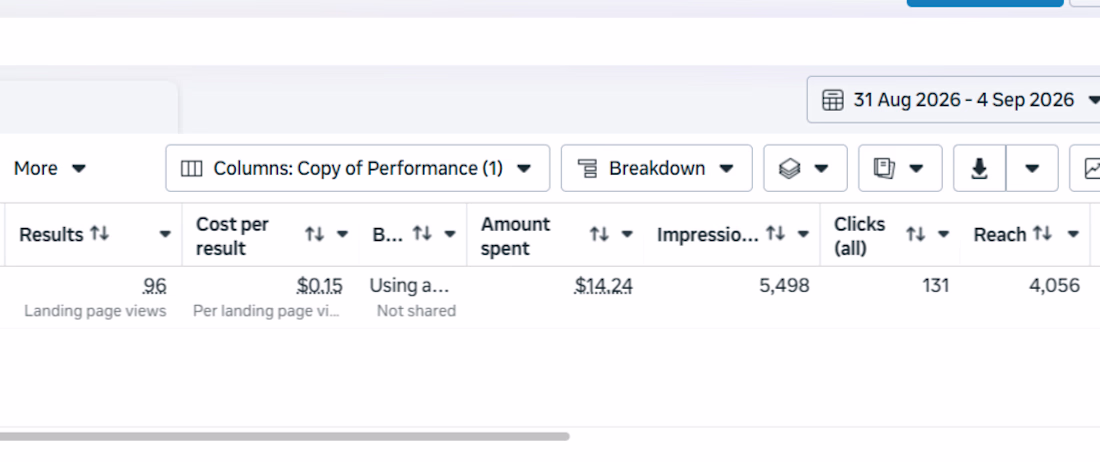
Task: Click the Cost per result header label
Action: (232, 236)
